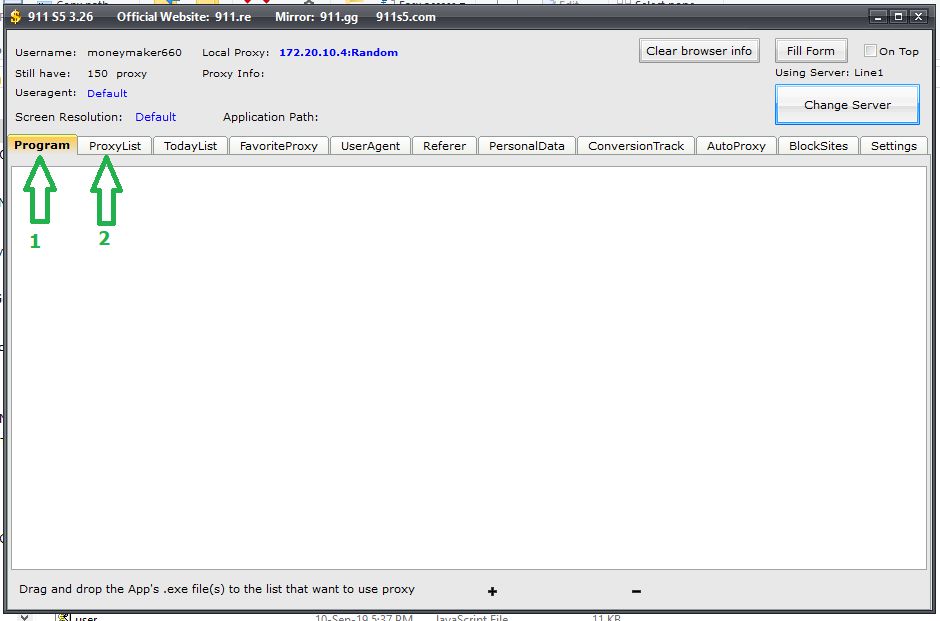Click the minus icon to remove an app
The width and height of the screenshot is (940, 621).
[x=636, y=591]
